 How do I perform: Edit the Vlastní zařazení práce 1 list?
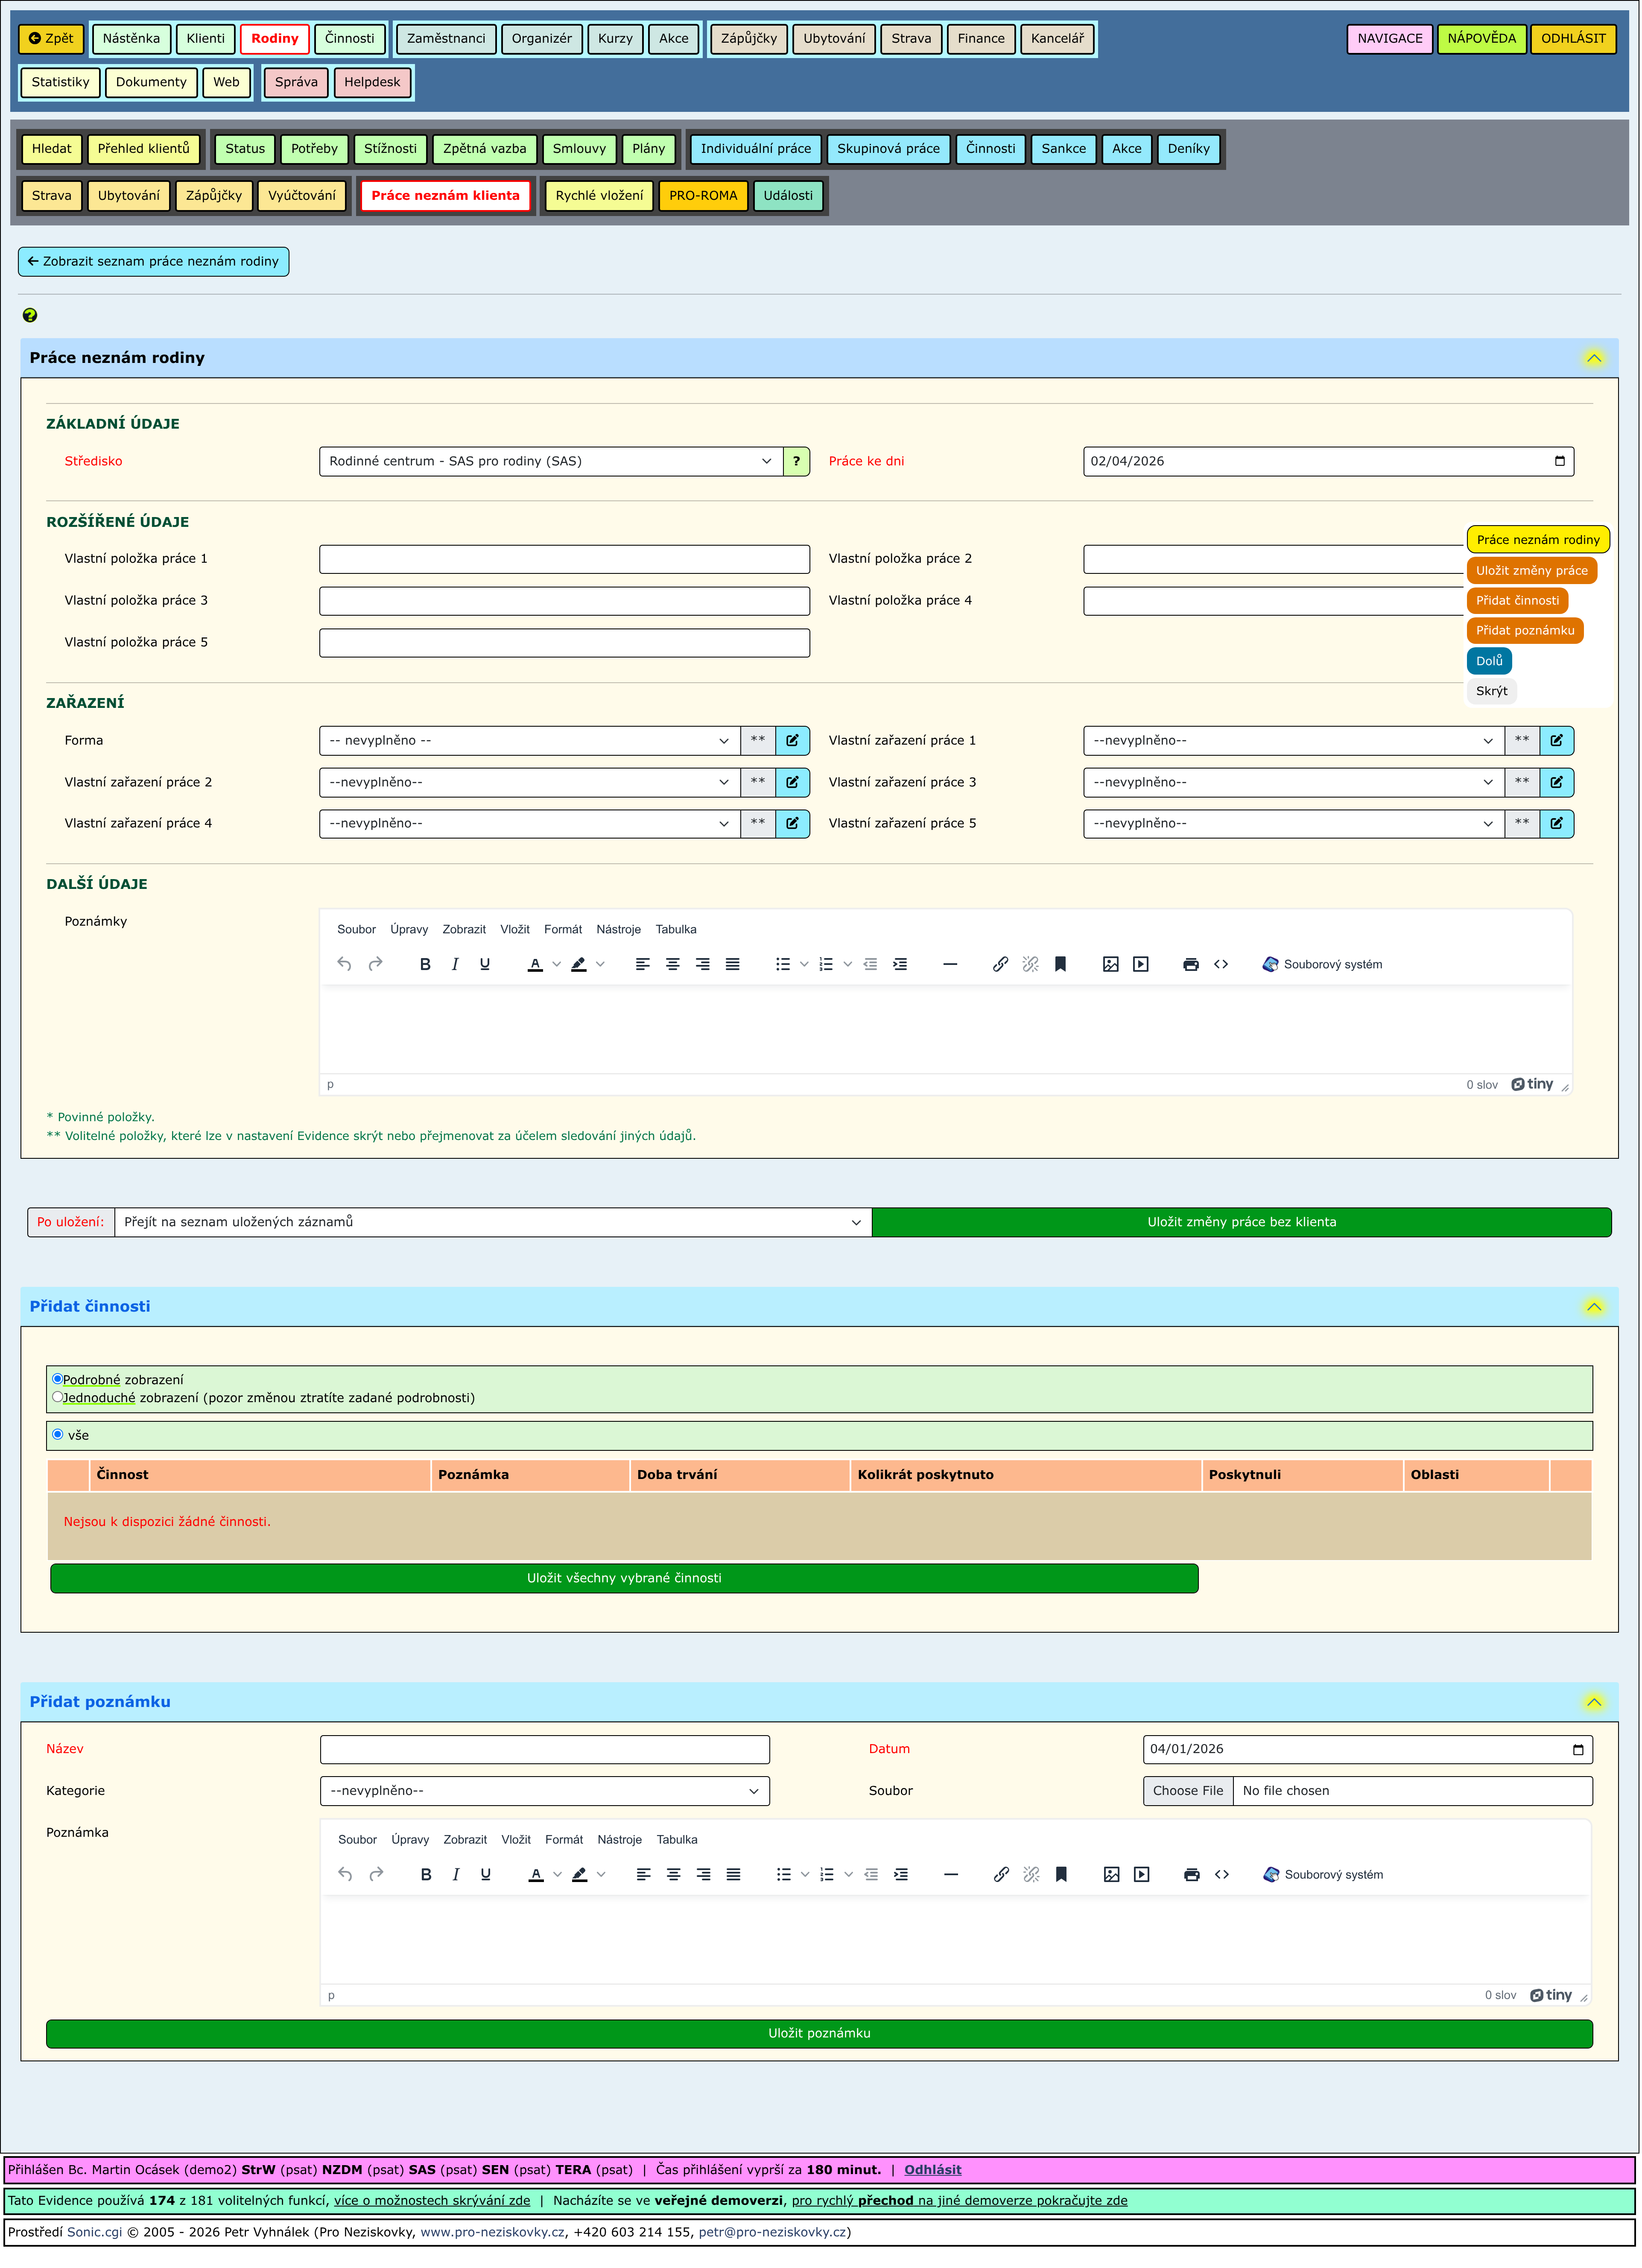point(1557,741)
